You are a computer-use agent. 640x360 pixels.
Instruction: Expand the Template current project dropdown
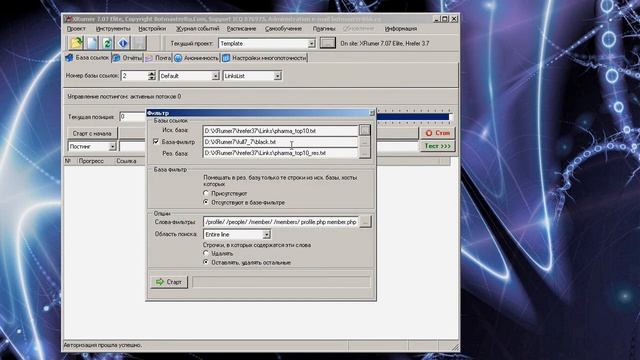point(311,43)
